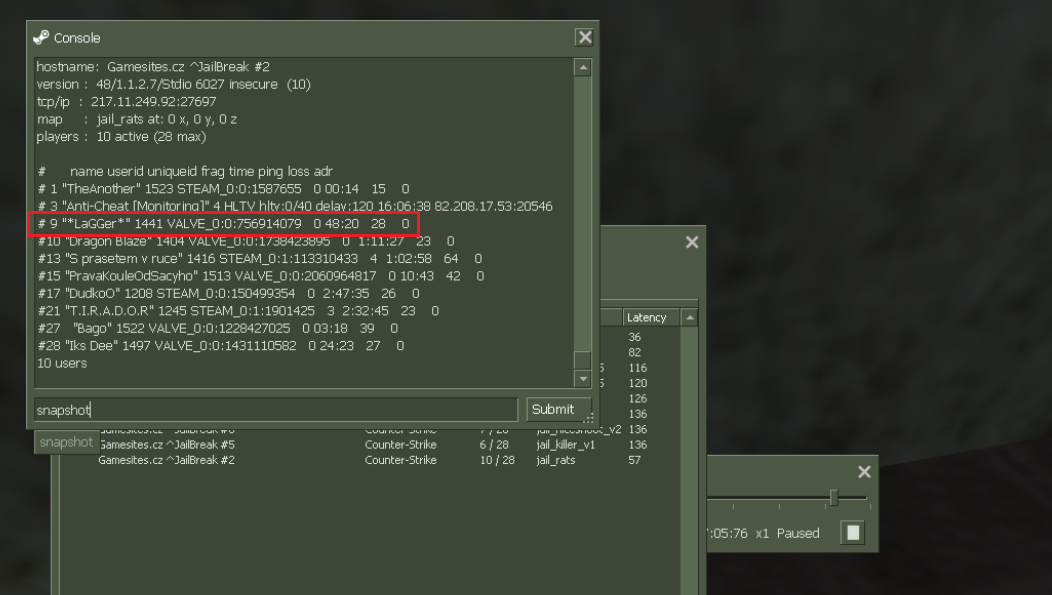This screenshot has width=1052, height=595.
Task: Select Gamesites.cz JailBreak #5 server row
Action: 369,445
